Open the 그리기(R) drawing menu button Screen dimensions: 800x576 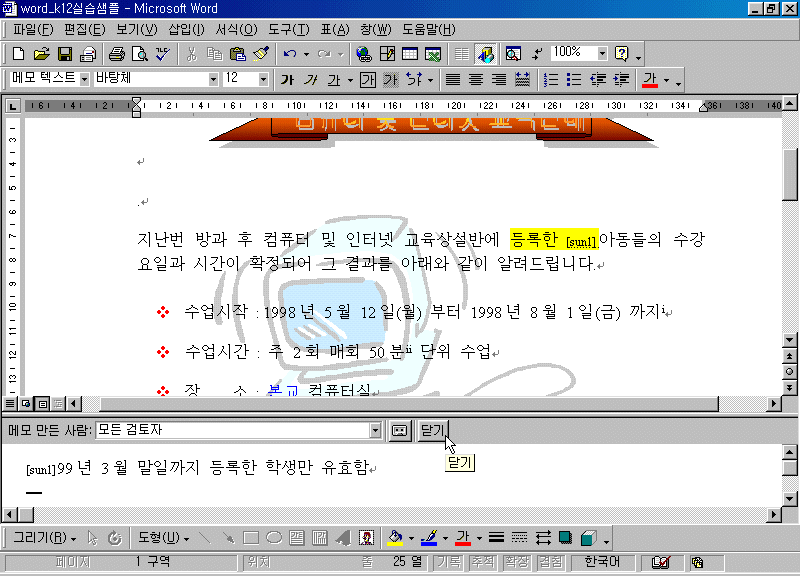[45, 537]
